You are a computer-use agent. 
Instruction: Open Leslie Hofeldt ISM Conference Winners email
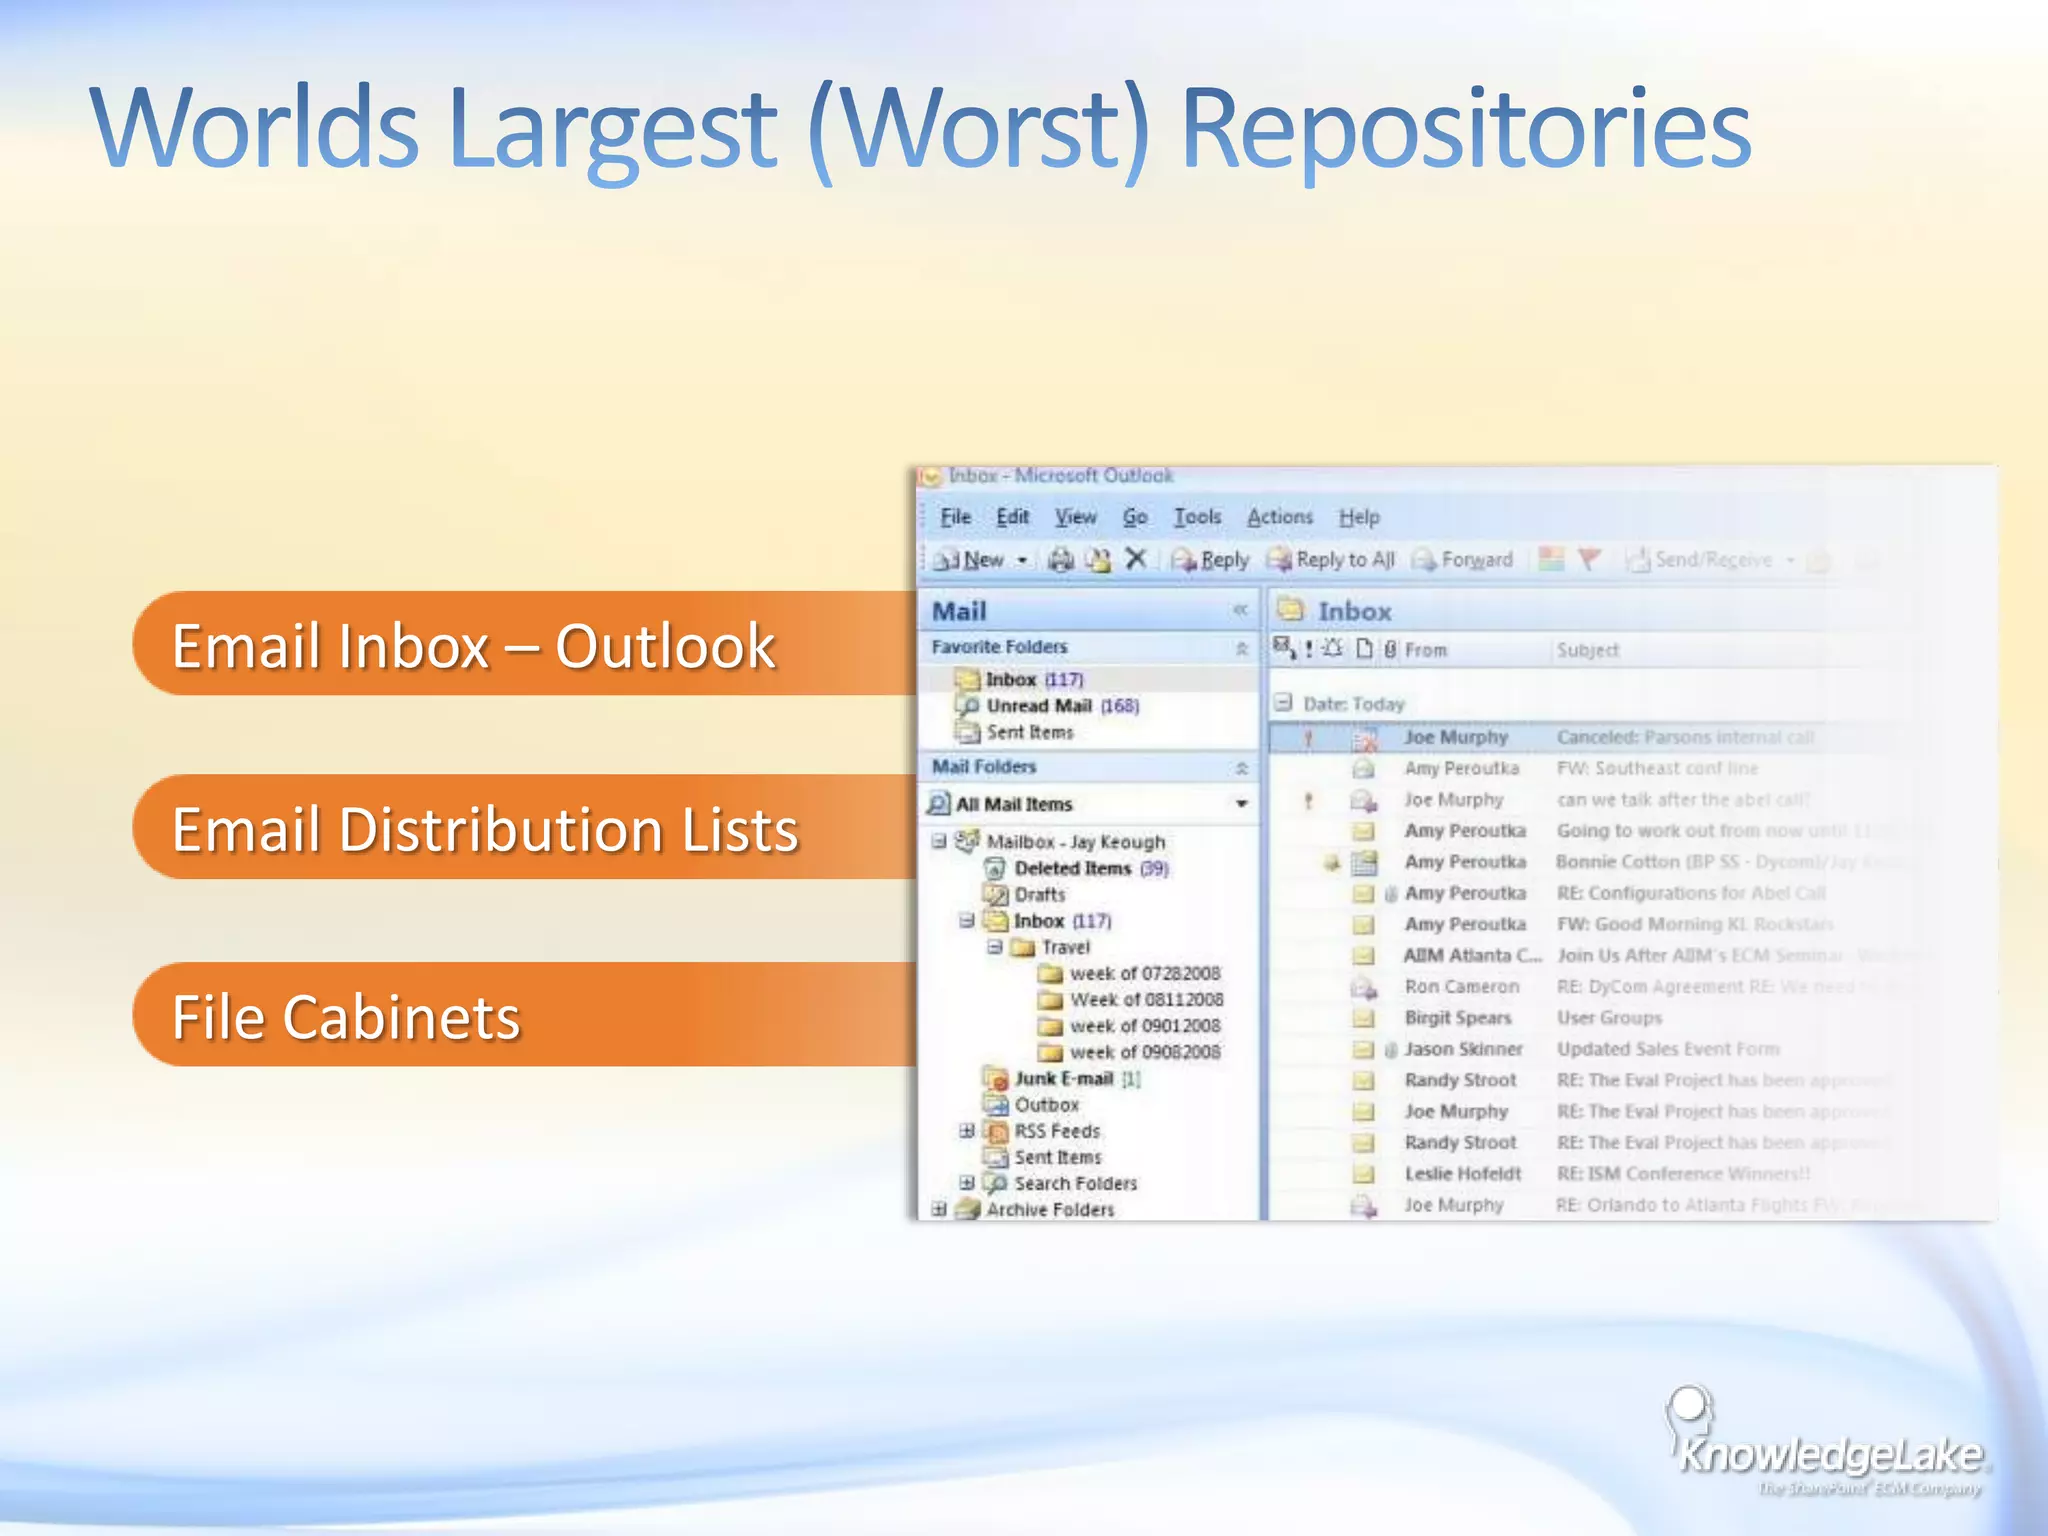click(1590, 1174)
